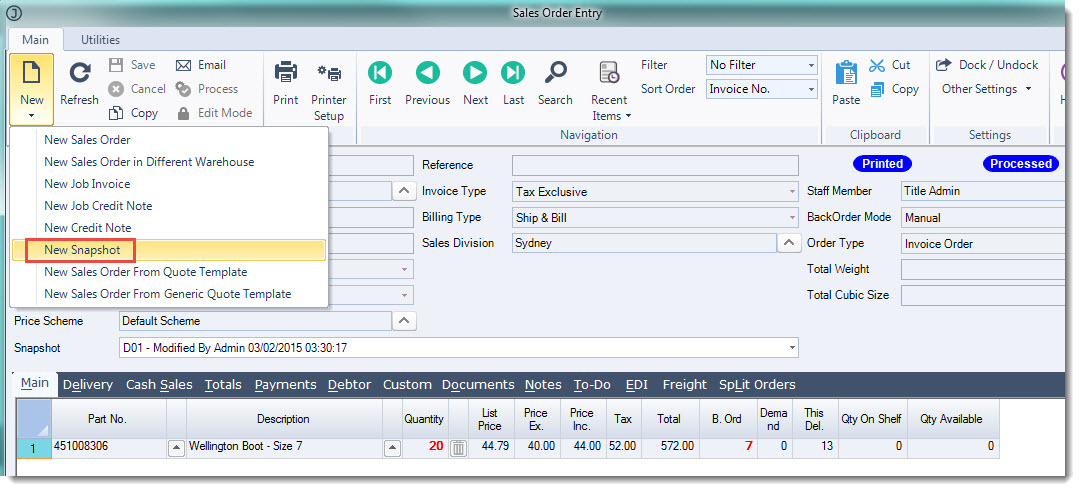The width and height of the screenshot is (1080, 491).
Task: Choose New Credit Note
Action: coord(87,228)
